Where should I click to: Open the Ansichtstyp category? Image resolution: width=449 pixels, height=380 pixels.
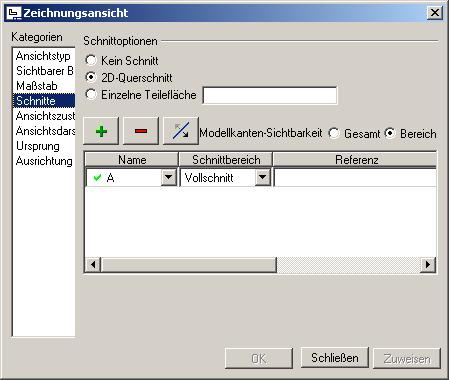tap(43, 56)
